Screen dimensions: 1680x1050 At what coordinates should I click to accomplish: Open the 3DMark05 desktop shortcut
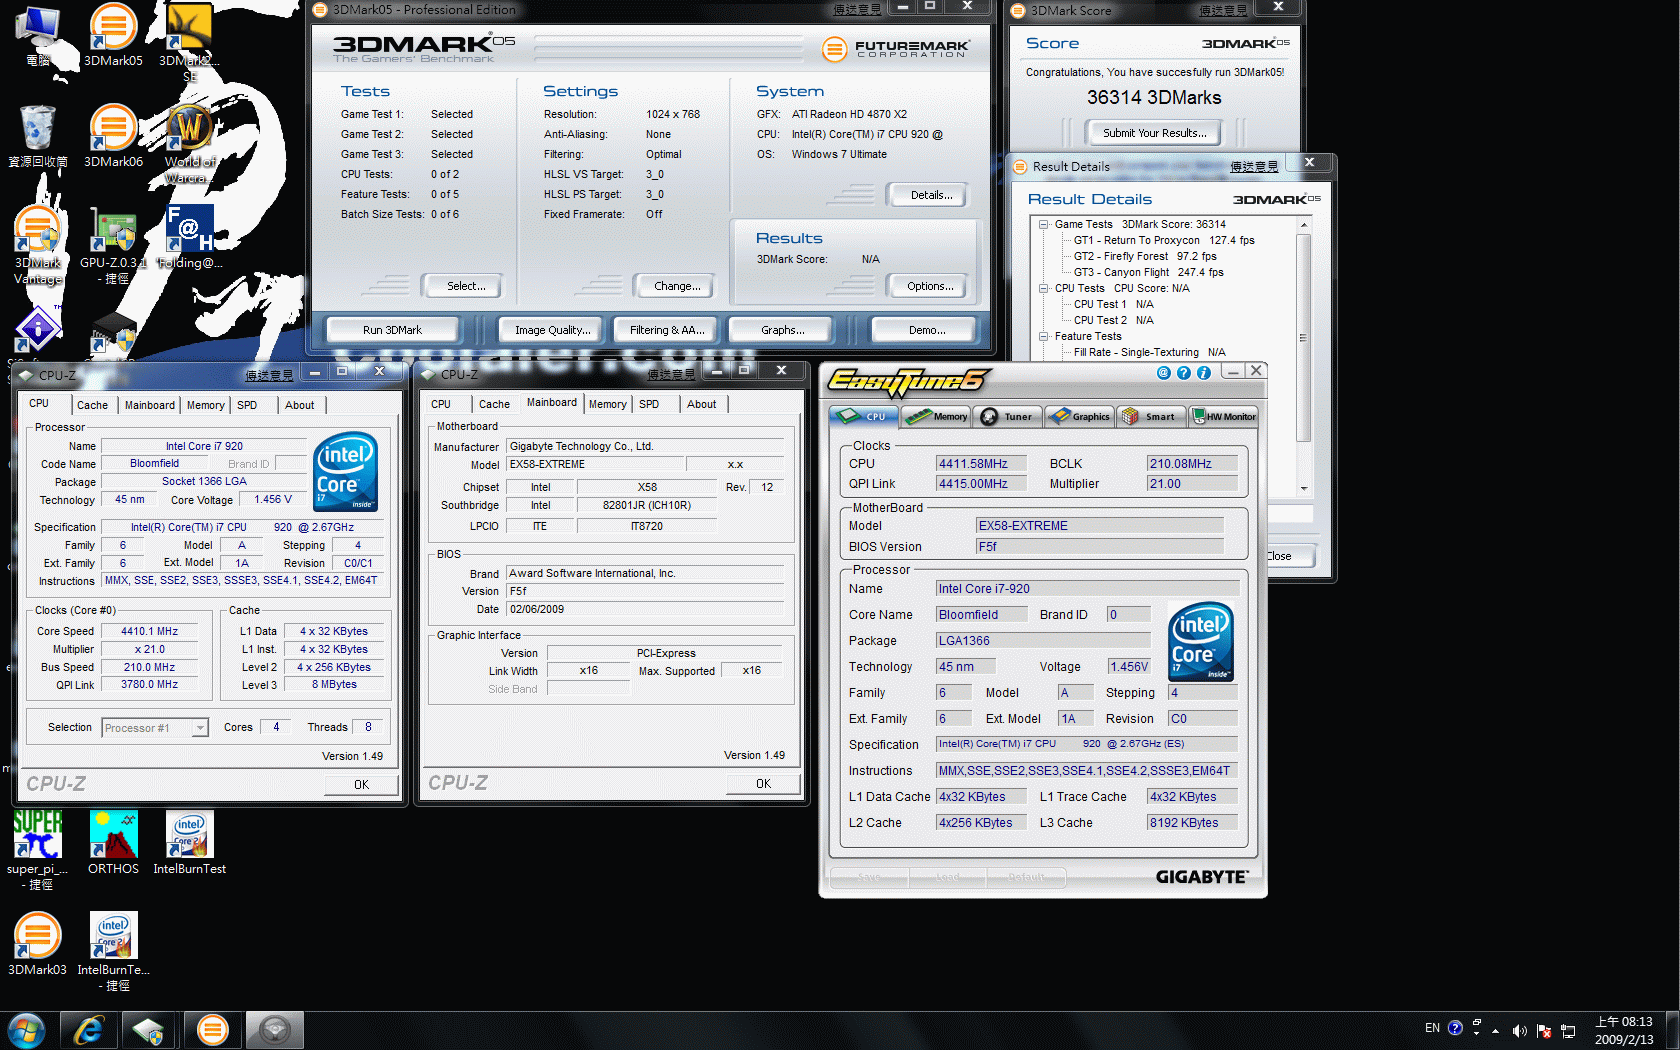tap(113, 35)
